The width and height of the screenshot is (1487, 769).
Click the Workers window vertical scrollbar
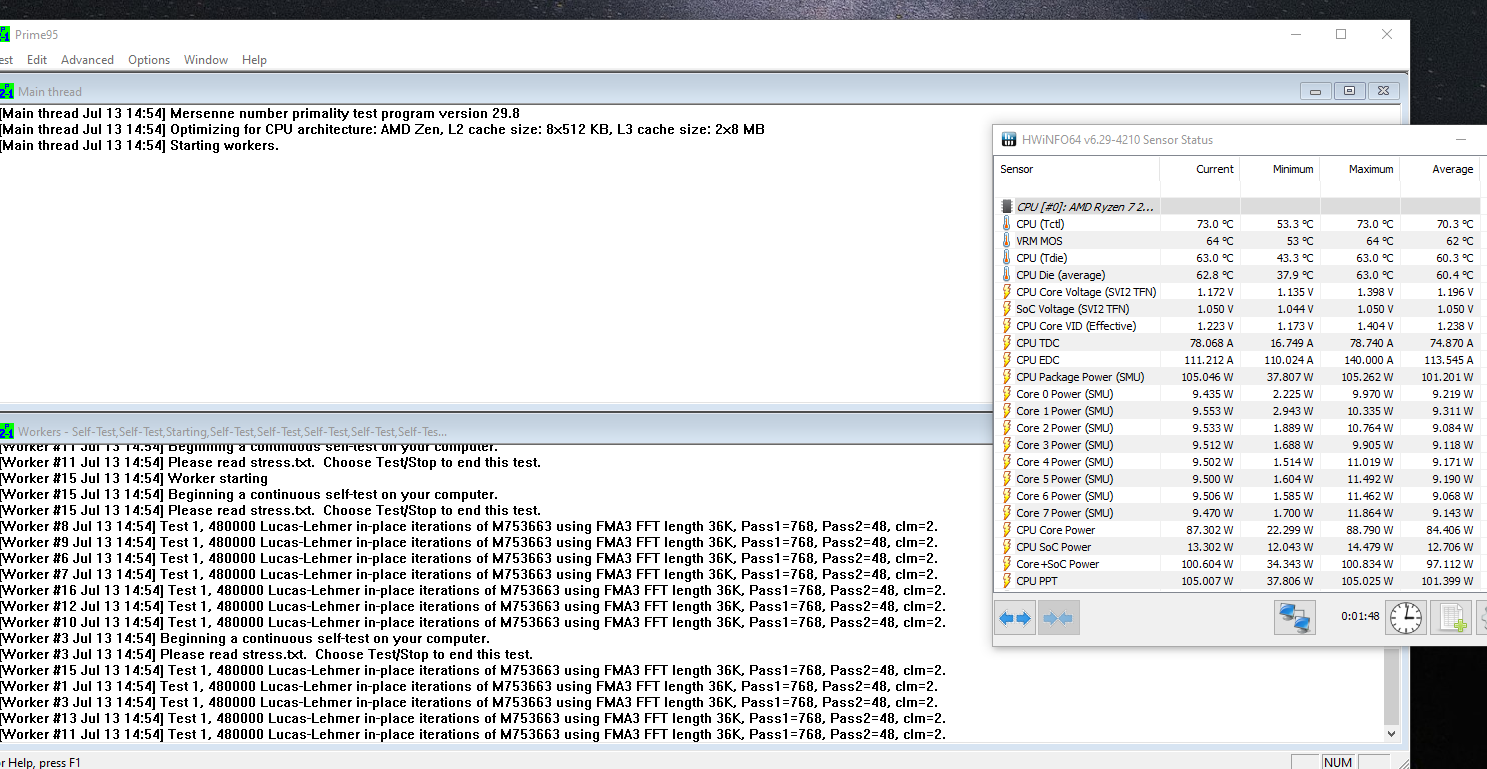(1392, 685)
